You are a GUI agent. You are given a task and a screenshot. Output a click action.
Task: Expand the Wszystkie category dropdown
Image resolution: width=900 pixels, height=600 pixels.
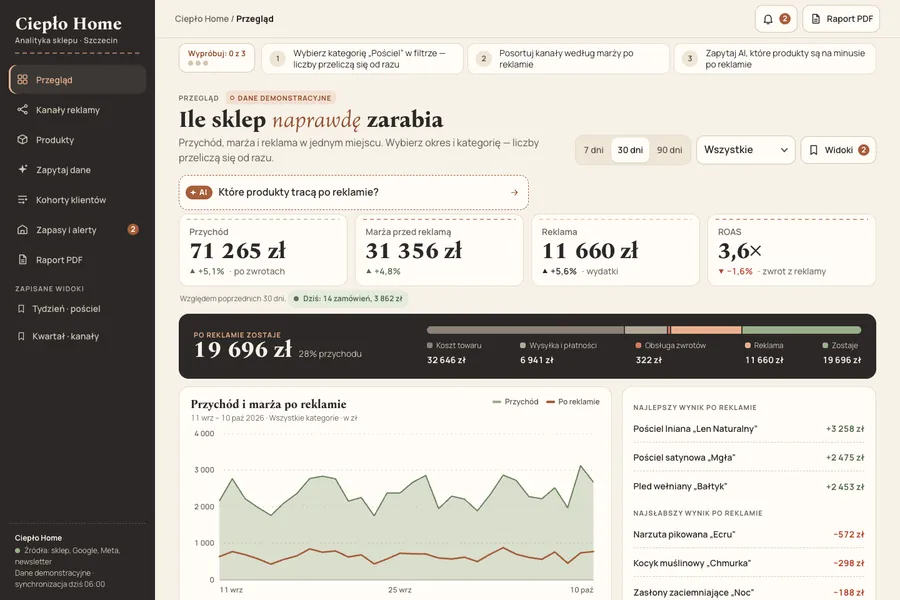click(x=746, y=150)
